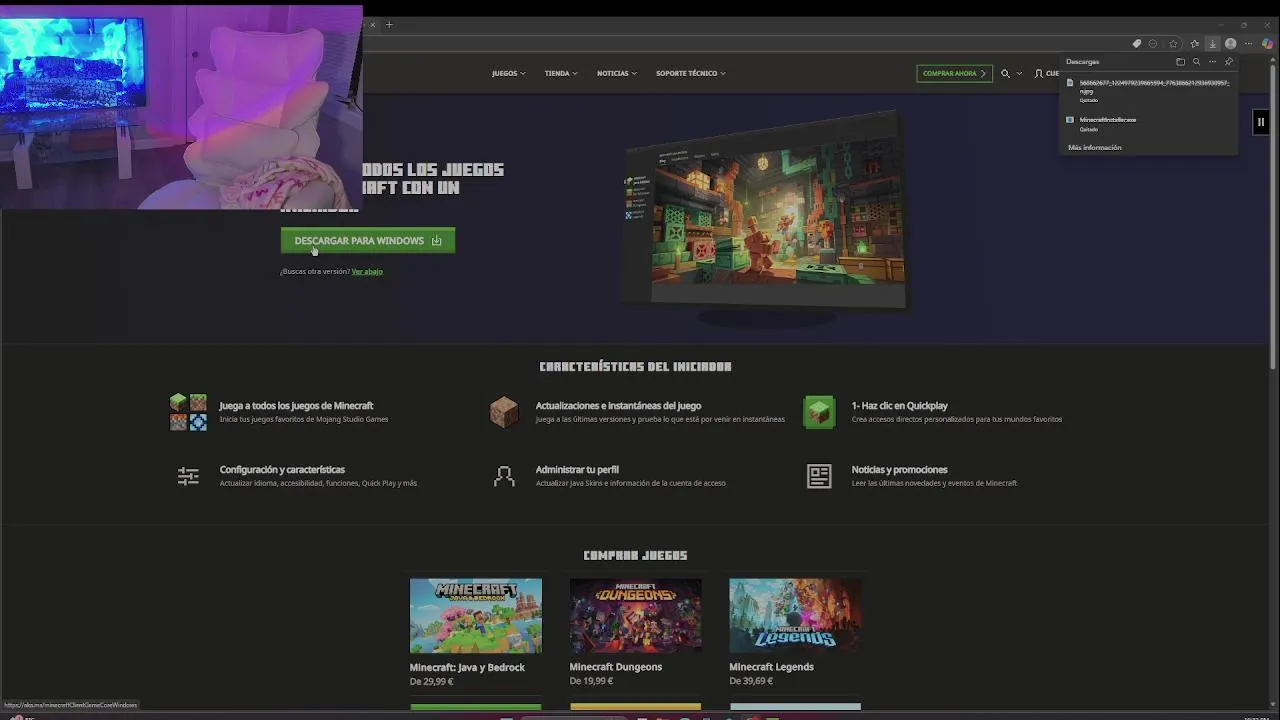
Task: Open a new browser tab
Action: tap(389, 25)
